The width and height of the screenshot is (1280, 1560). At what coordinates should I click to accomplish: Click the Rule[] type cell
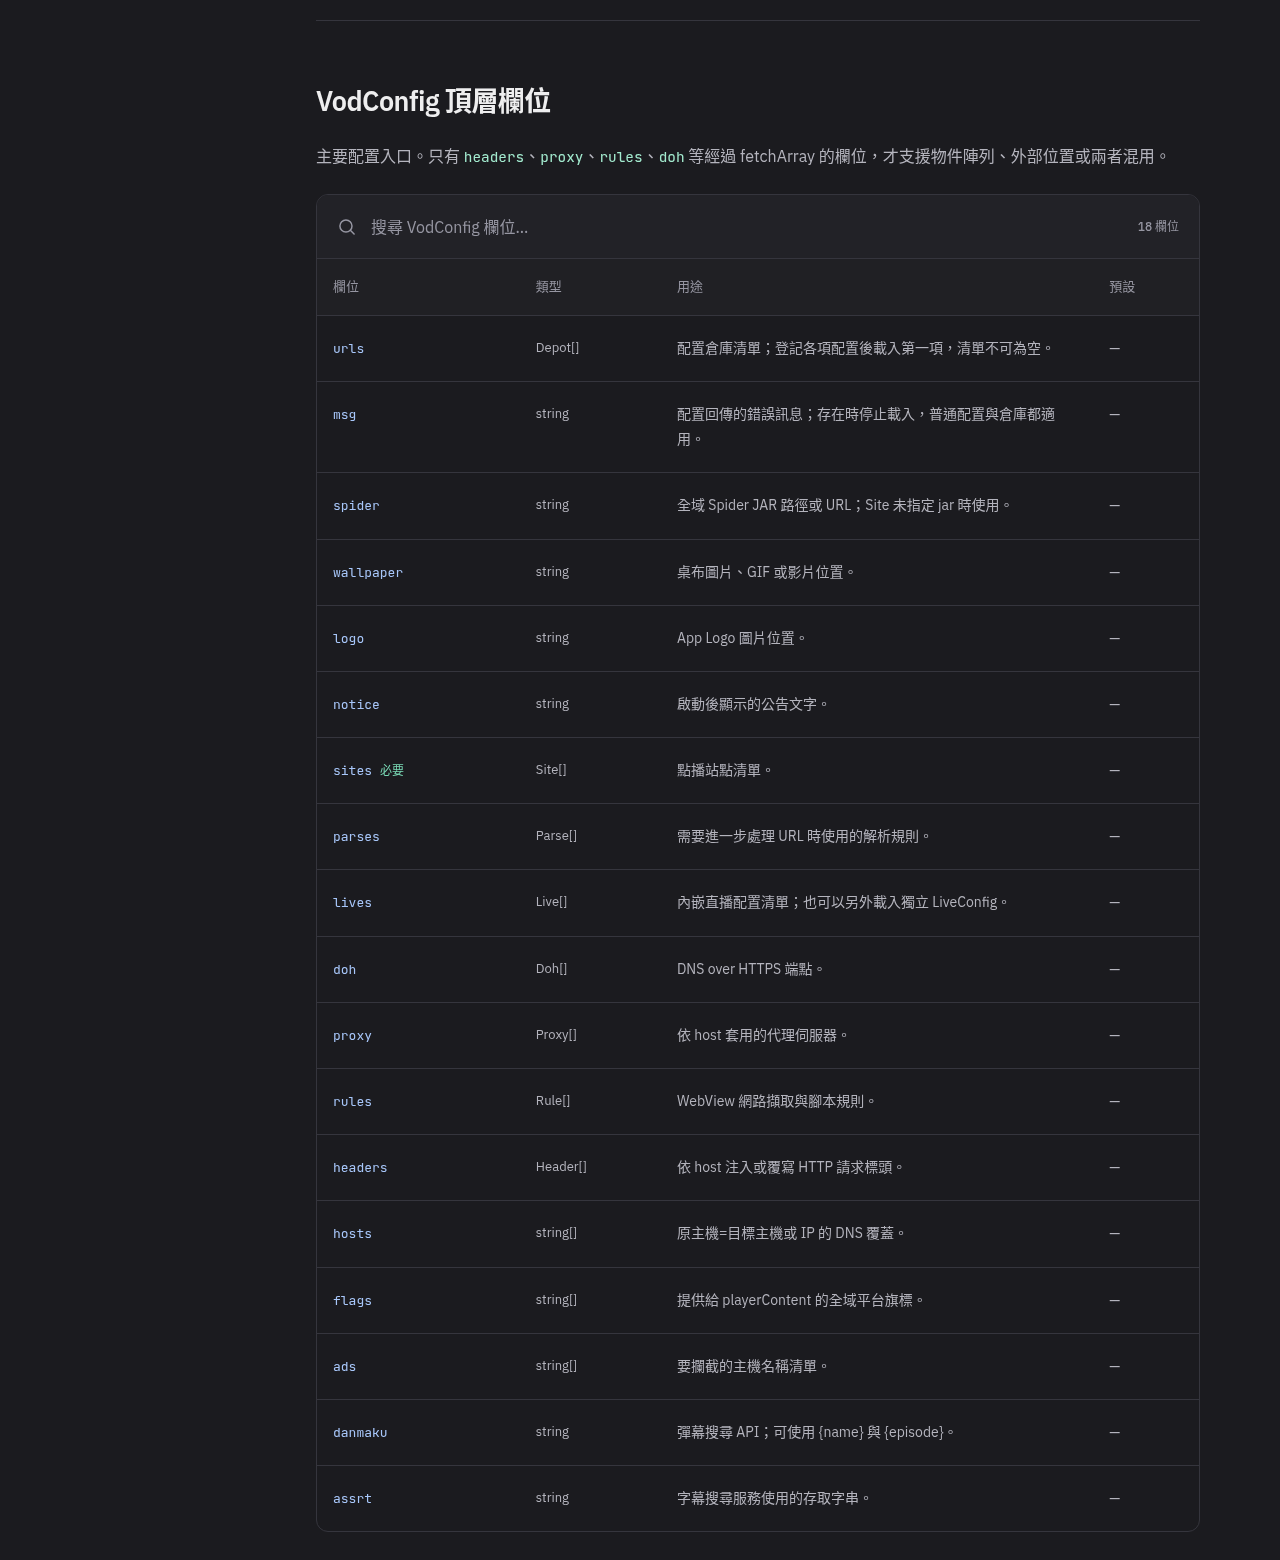point(553,1101)
